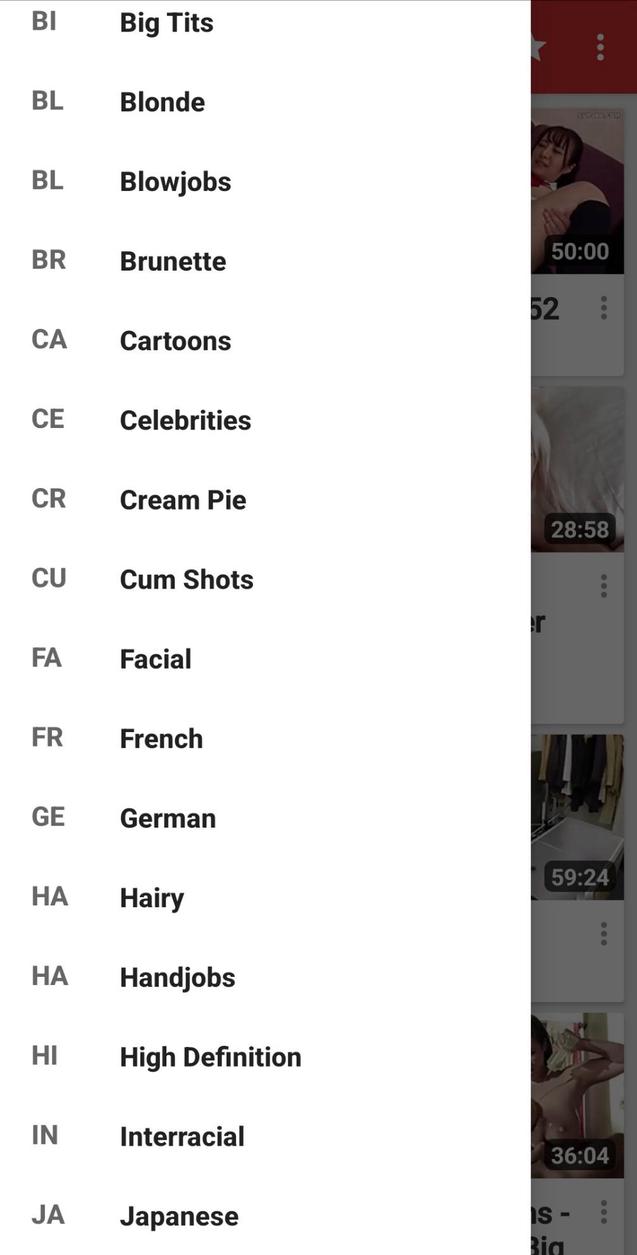The height and width of the screenshot is (1255, 637).
Task: Open the Blonde category
Action: (162, 101)
